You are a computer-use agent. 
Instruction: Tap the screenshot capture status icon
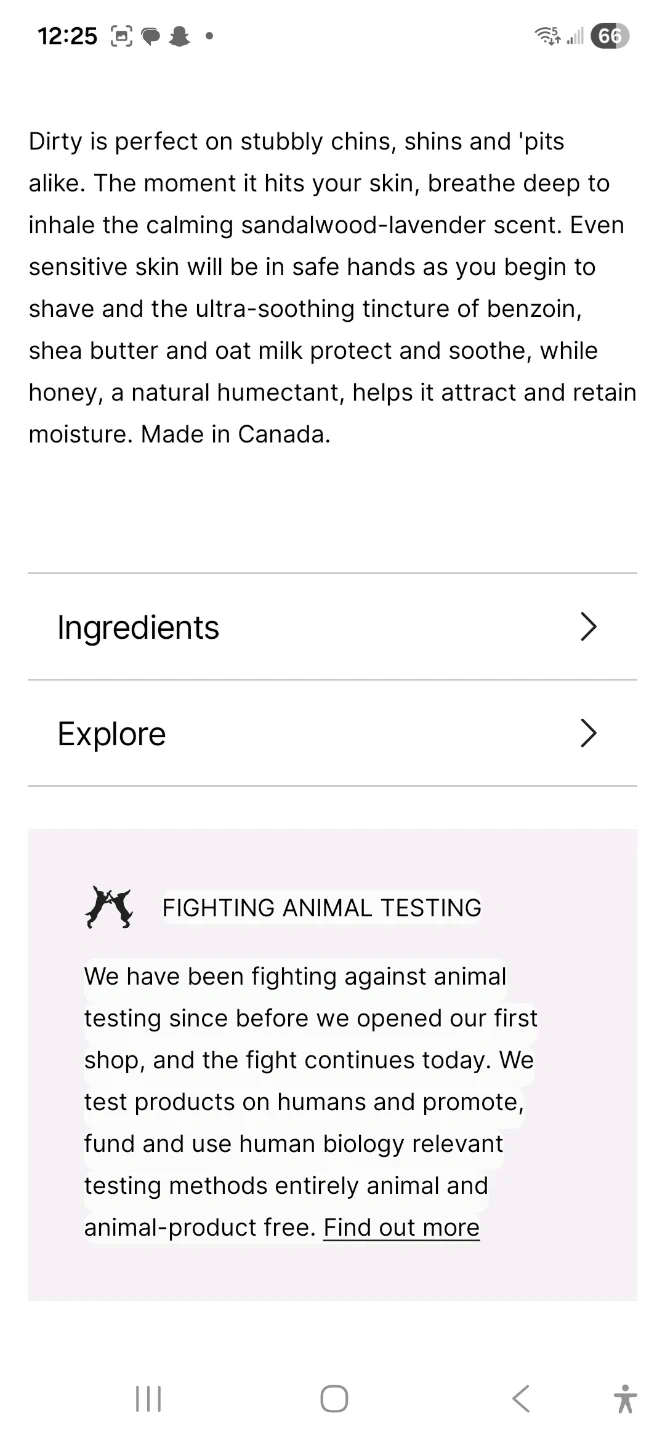pyautogui.click(x=121, y=37)
